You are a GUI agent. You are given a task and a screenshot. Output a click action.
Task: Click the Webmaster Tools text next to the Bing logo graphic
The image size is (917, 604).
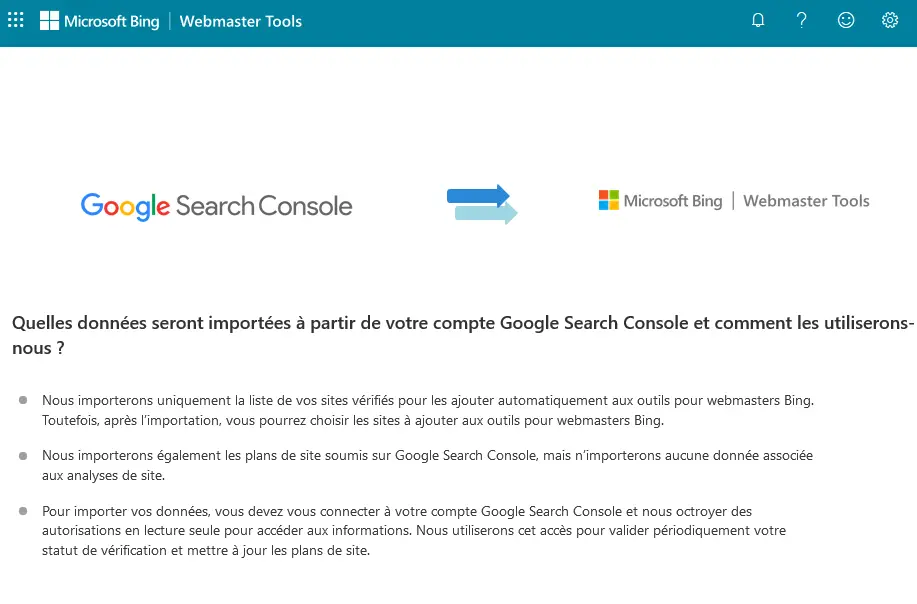click(806, 200)
